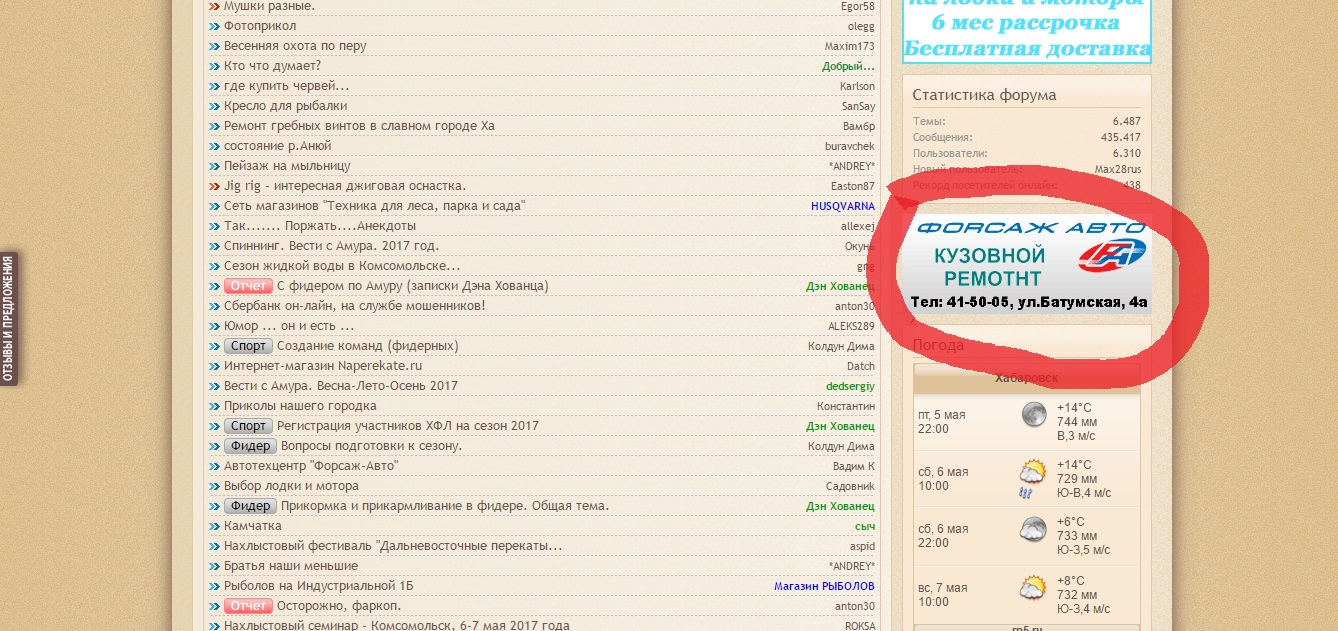Open the Автотехцентр "Форсаж-Авто" topic
Viewport: 1338px width, 631px height.
point(311,466)
